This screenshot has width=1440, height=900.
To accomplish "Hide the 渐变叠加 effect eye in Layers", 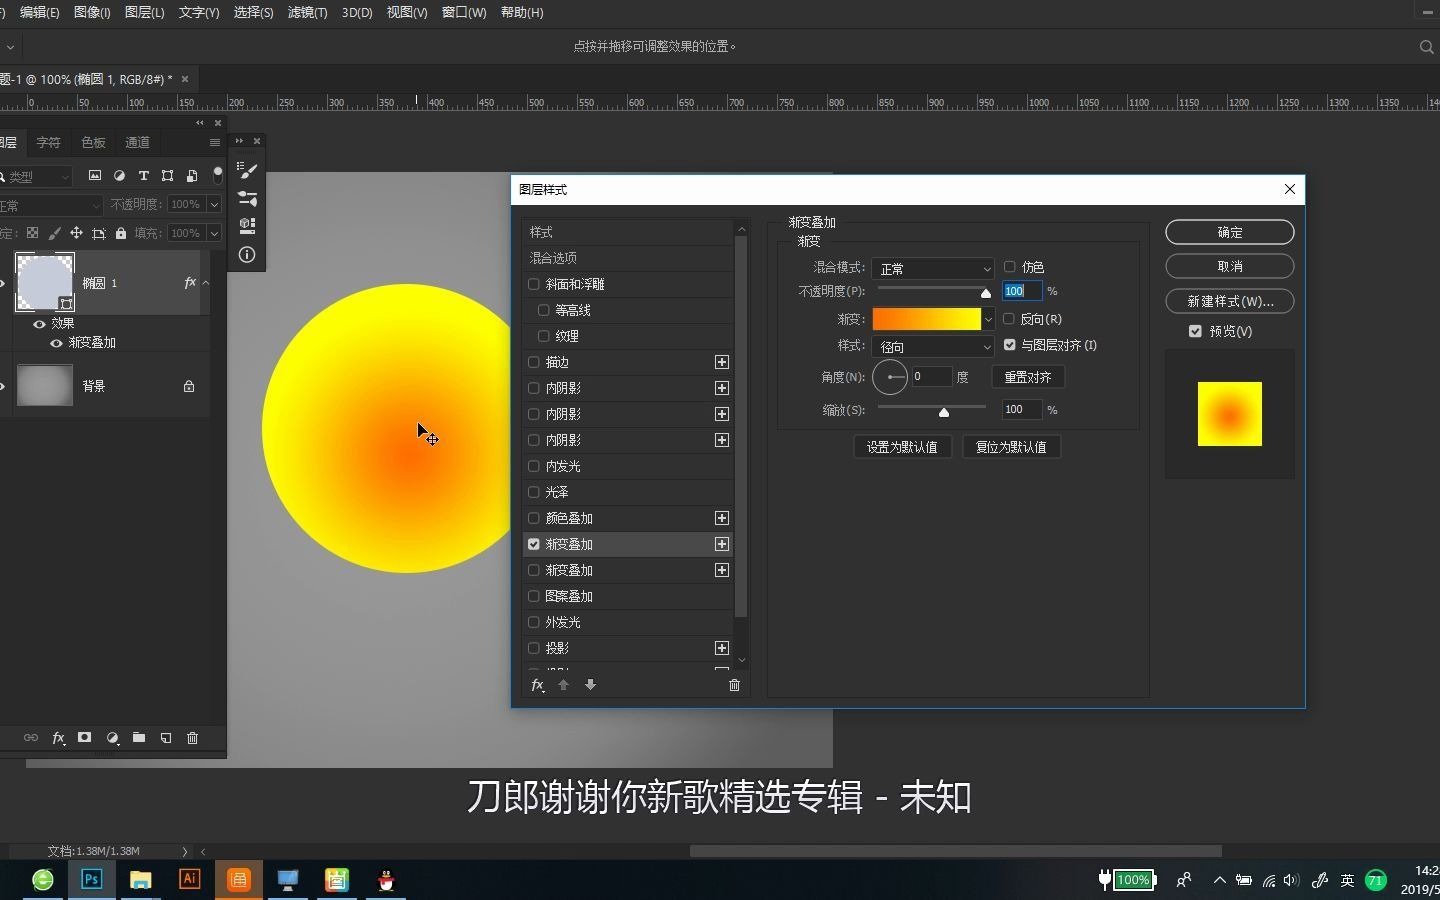I will 56,343.
